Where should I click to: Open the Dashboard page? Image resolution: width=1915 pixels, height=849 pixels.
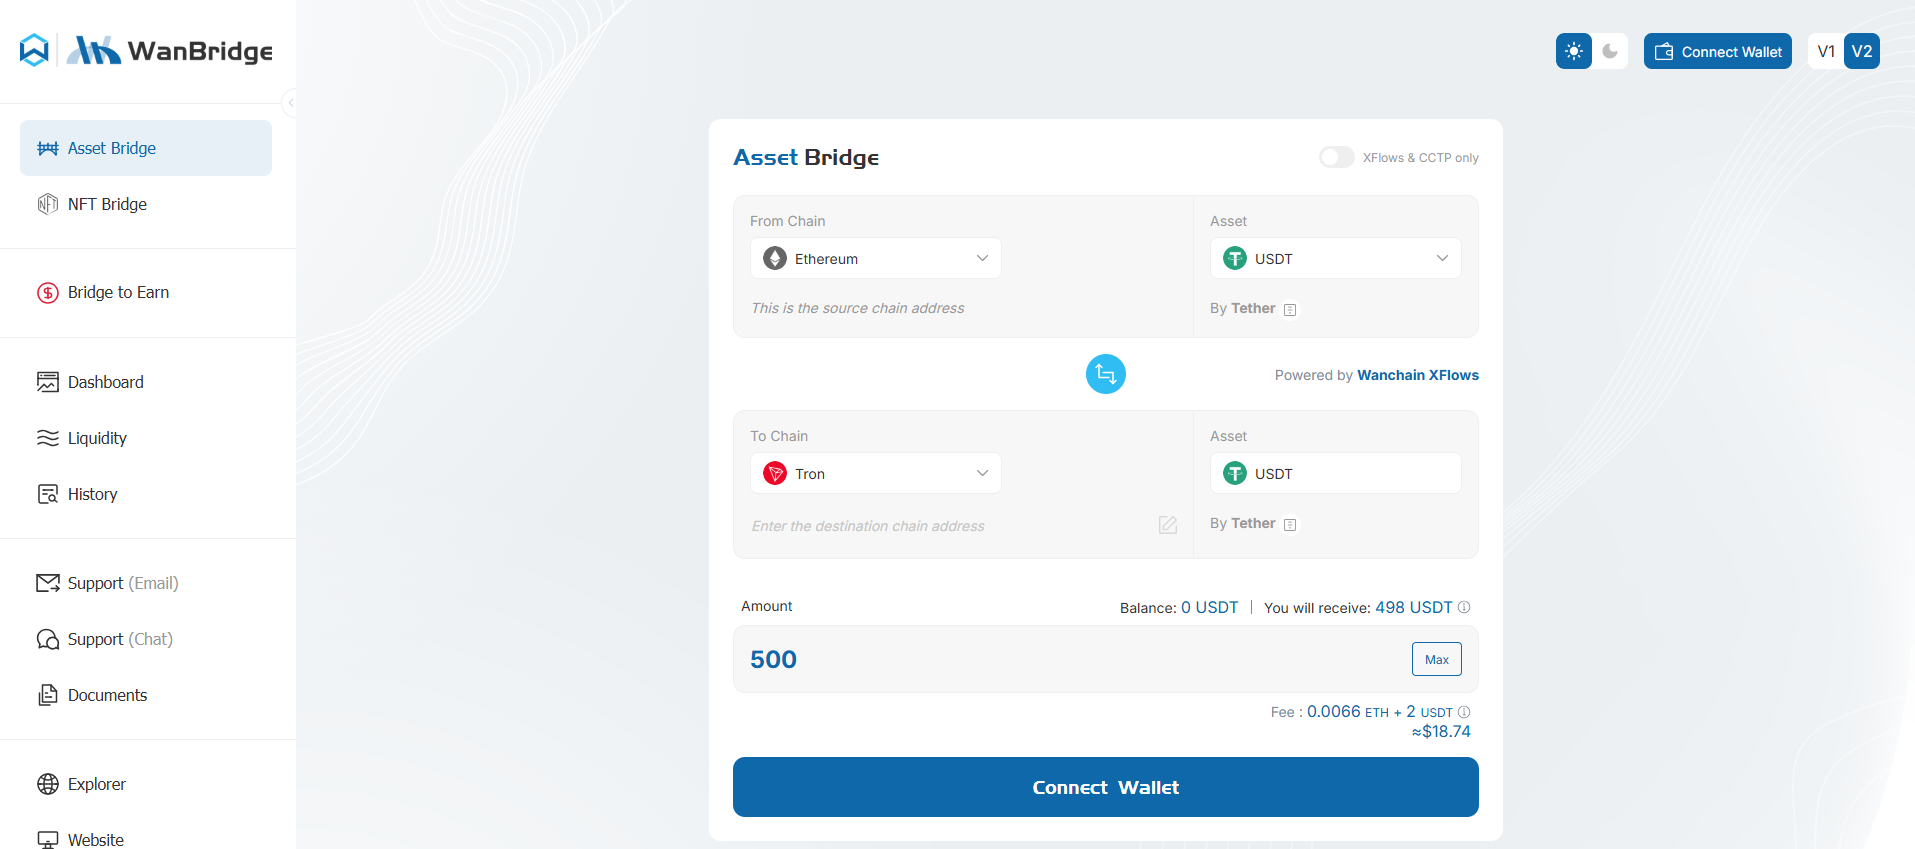pyautogui.click(x=146, y=382)
